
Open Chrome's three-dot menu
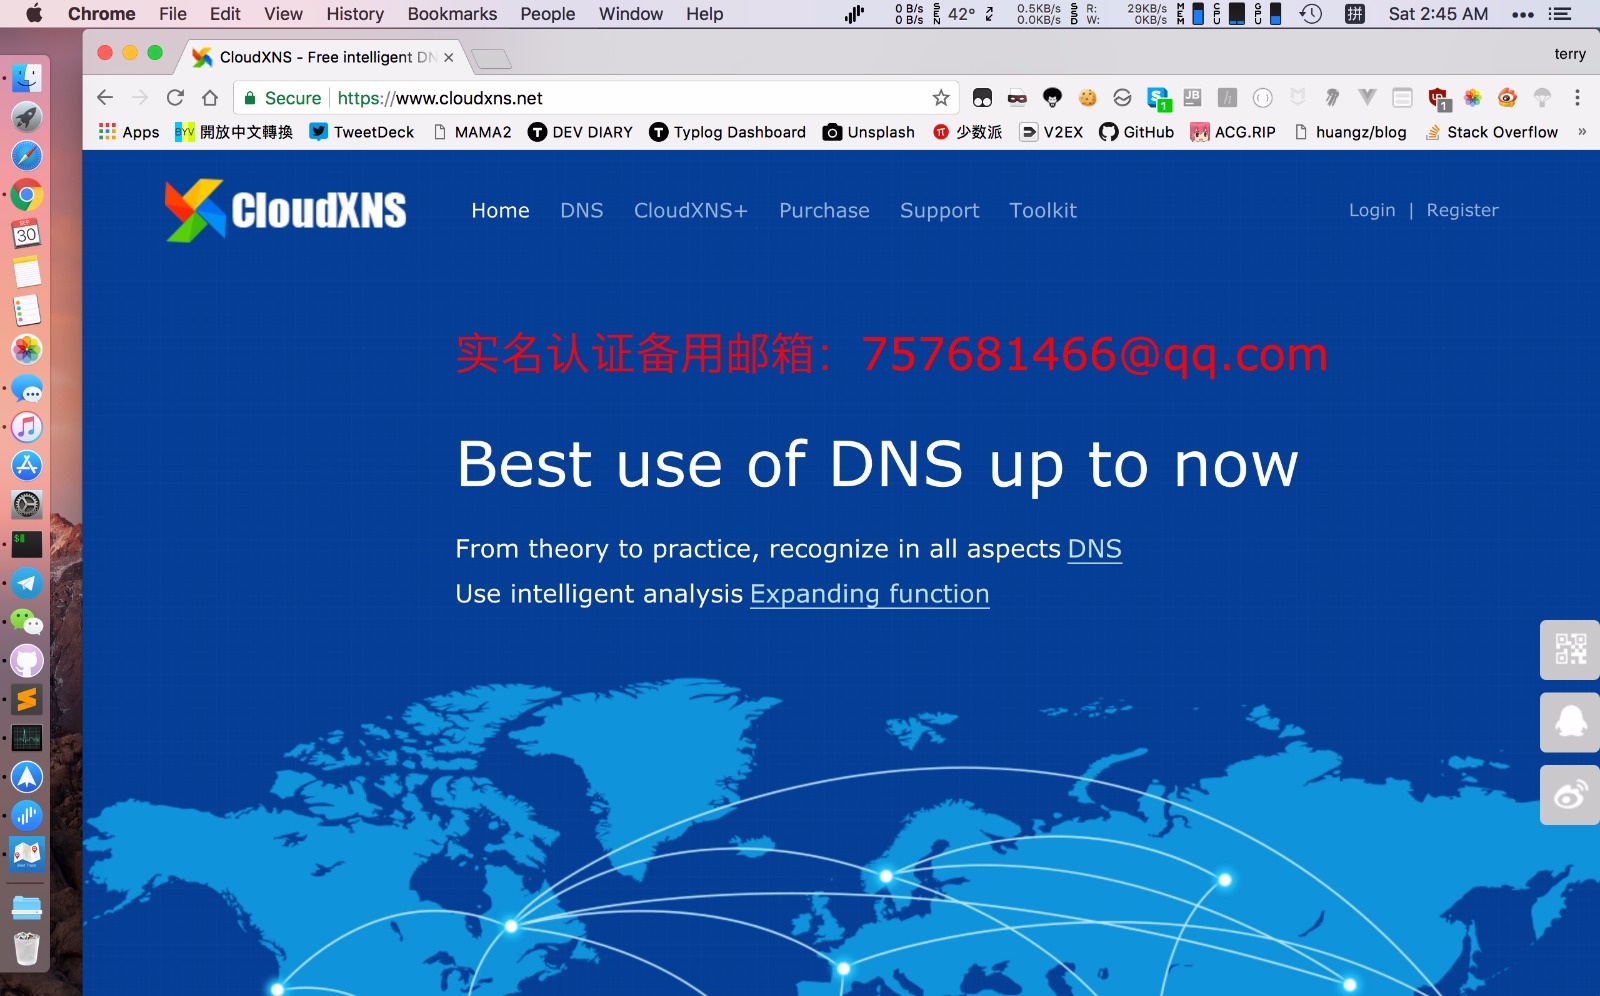(1577, 98)
